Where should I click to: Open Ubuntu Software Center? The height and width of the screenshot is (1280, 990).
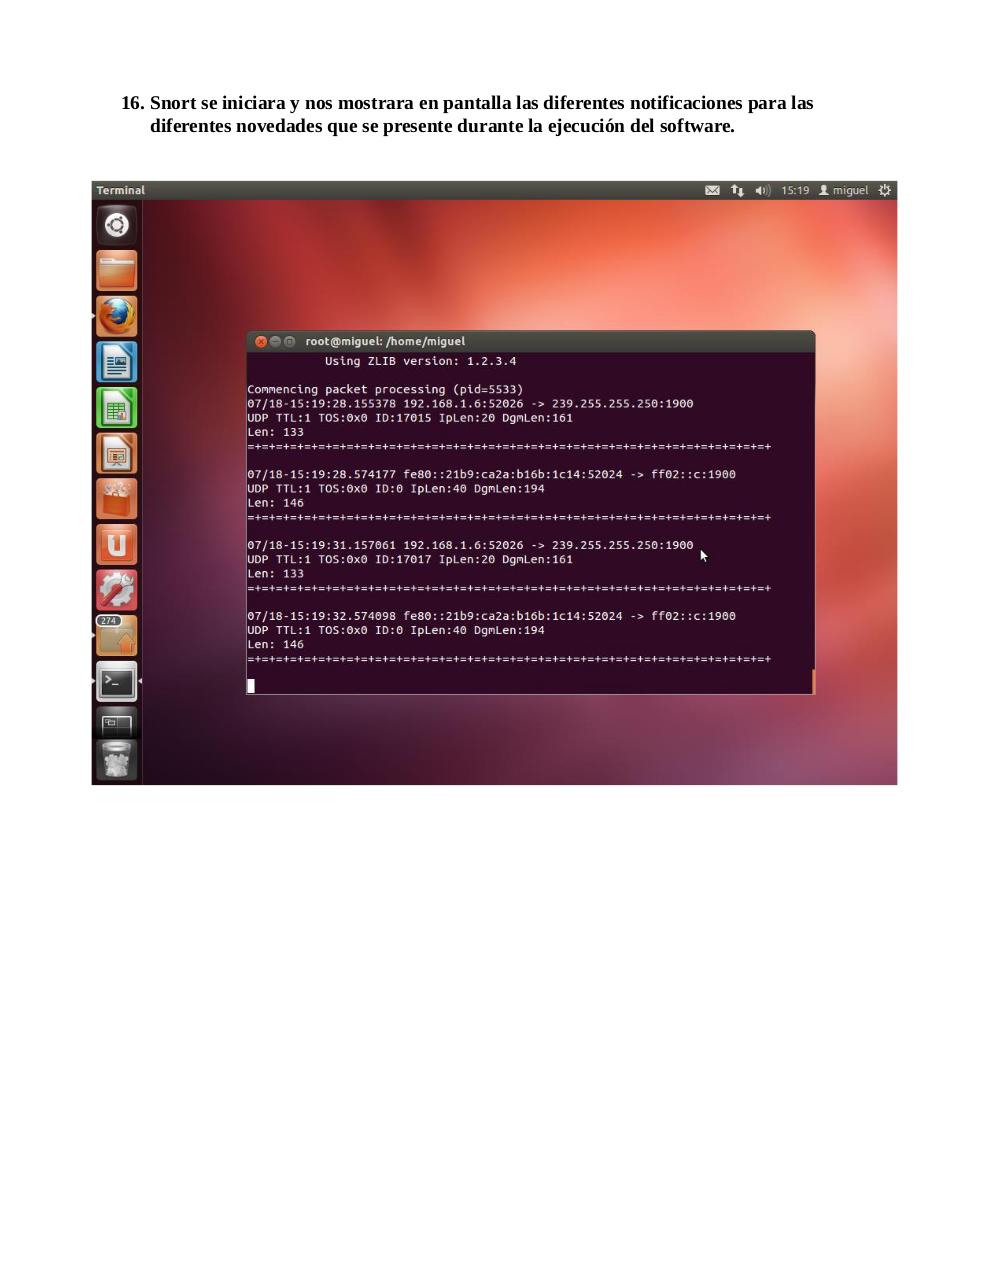point(117,499)
